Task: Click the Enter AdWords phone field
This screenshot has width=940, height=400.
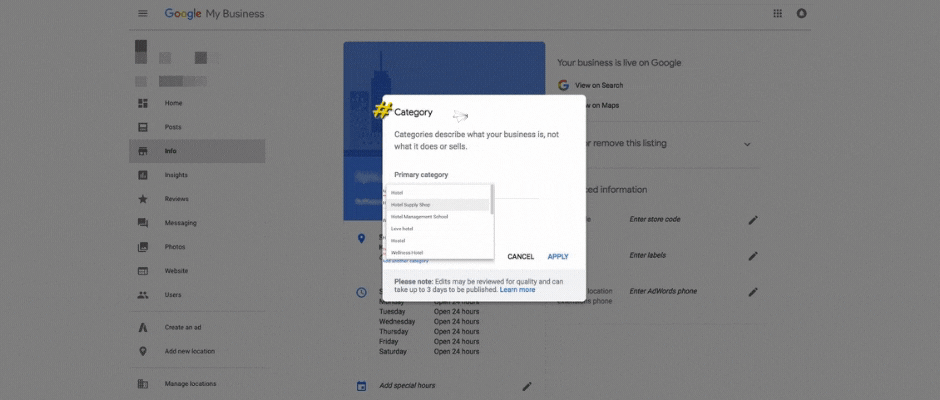Action: coord(663,291)
